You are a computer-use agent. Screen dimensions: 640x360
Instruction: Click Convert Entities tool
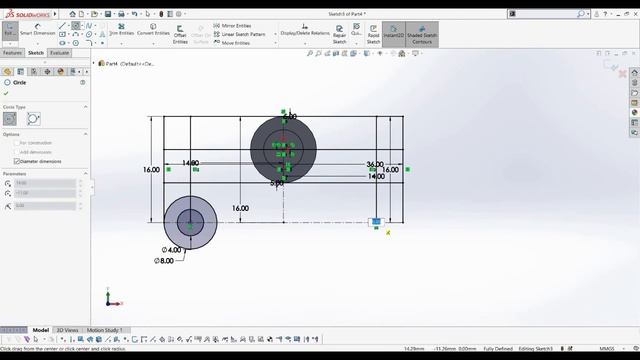tap(153, 29)
